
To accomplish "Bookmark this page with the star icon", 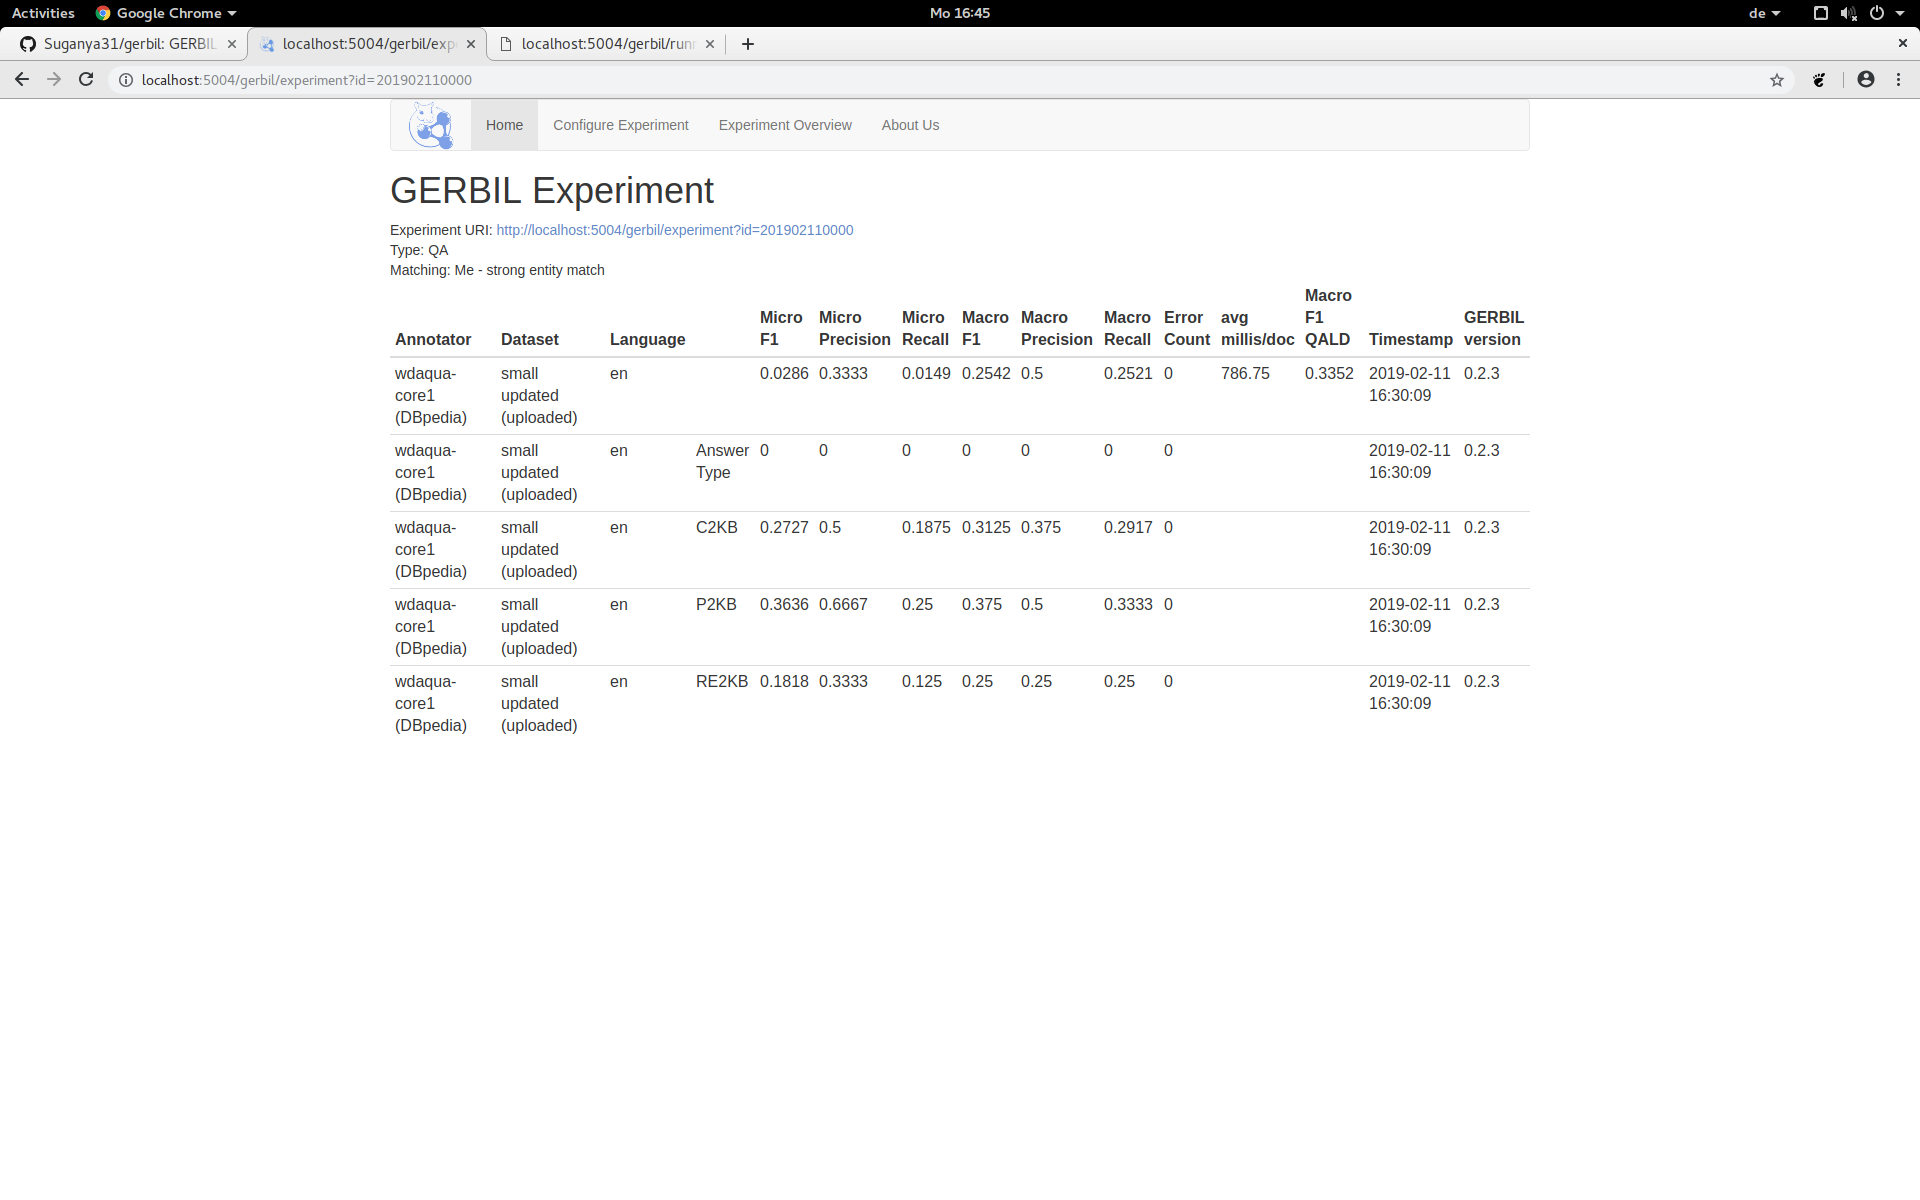I will point(1777,80).
